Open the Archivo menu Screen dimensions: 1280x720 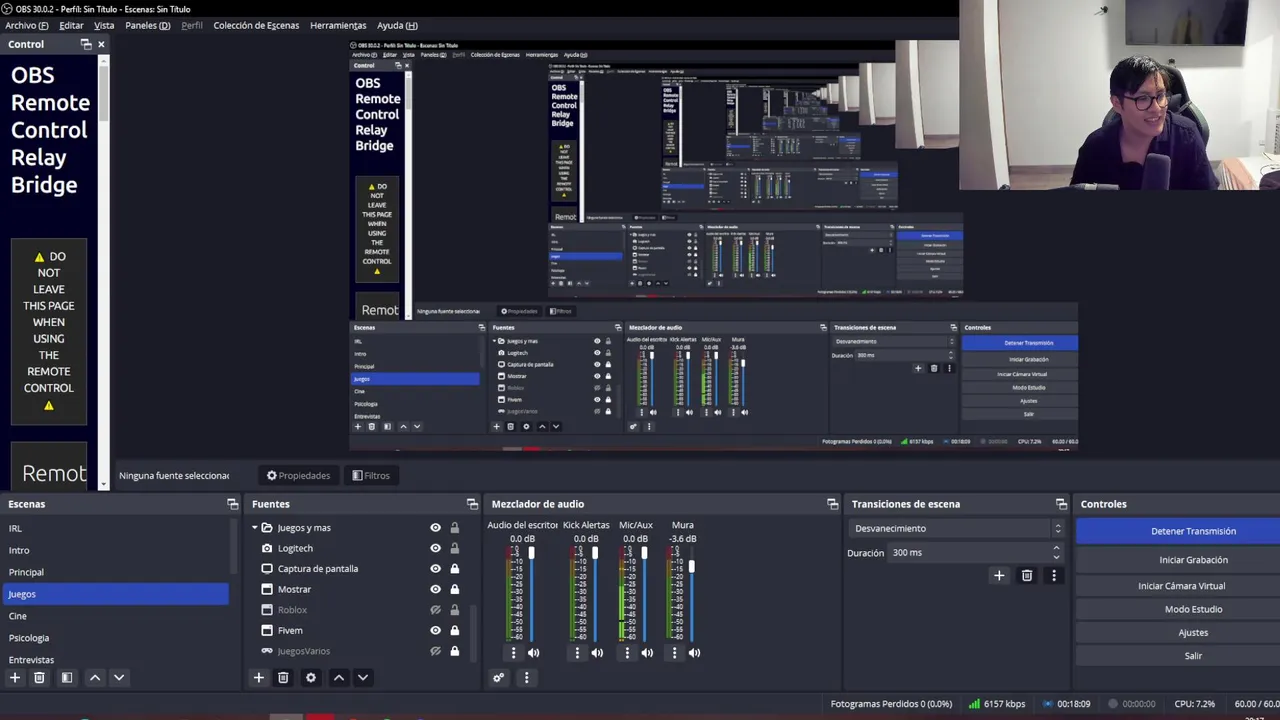(26, 25)
